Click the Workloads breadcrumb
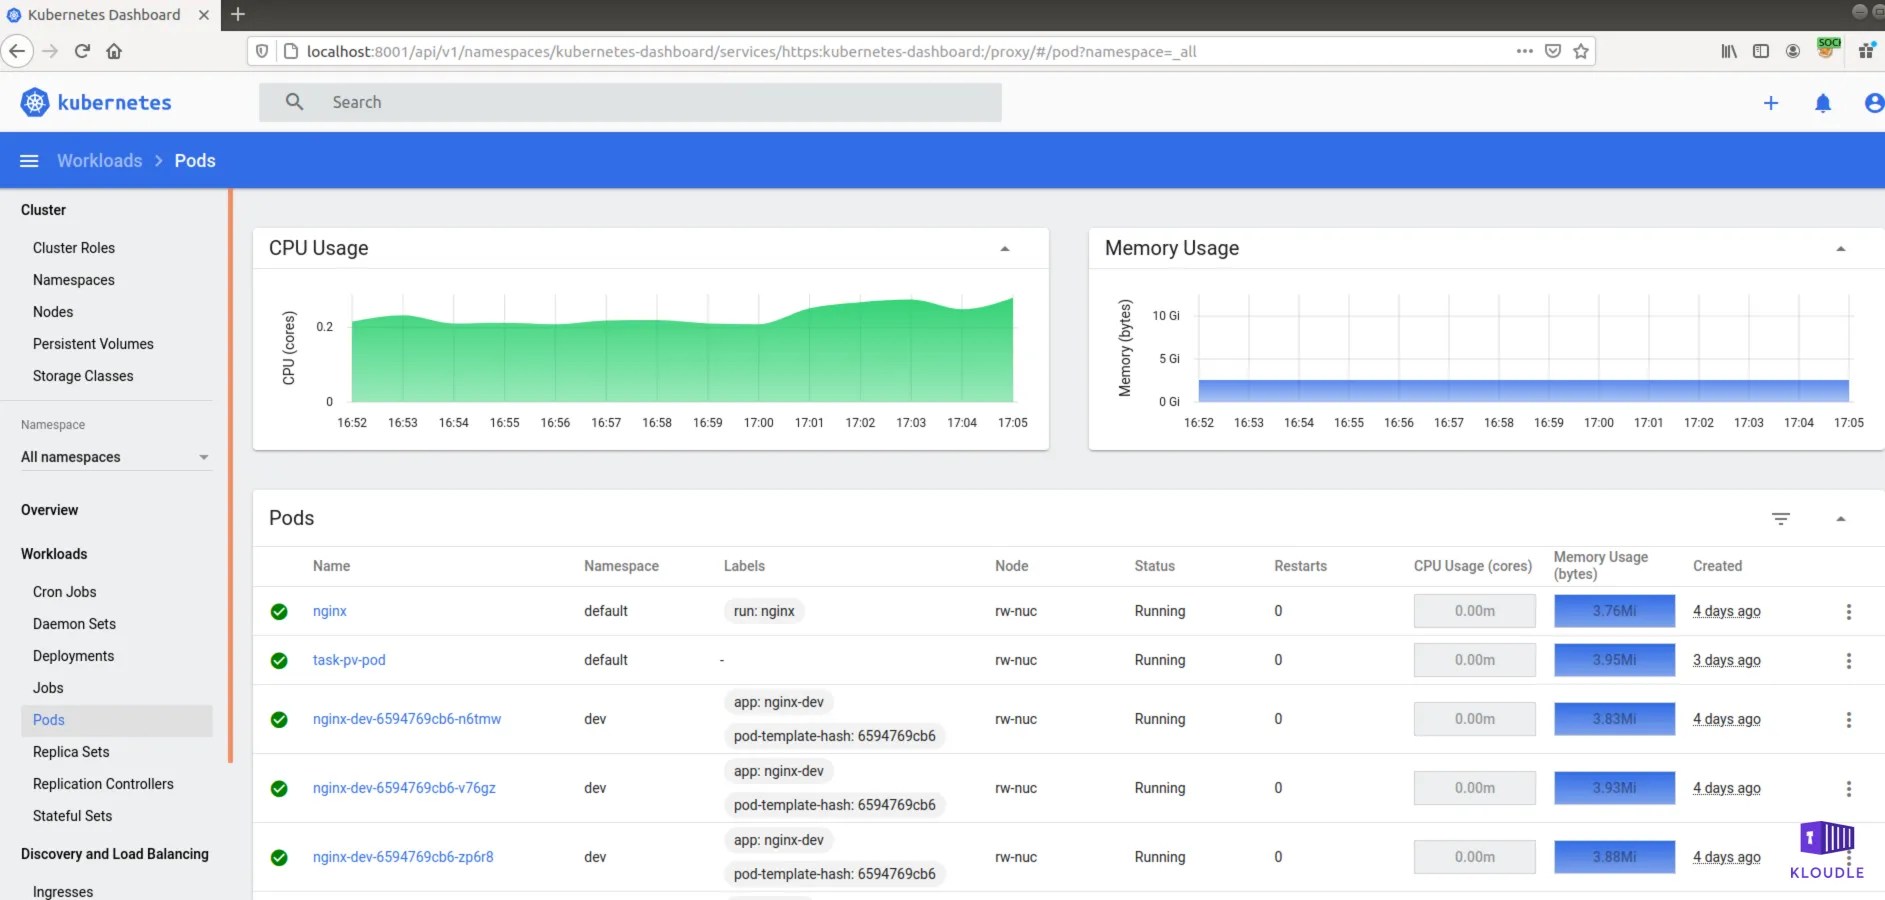The height and width of the screenshot is (900, 1885). (x=99, y=160)
